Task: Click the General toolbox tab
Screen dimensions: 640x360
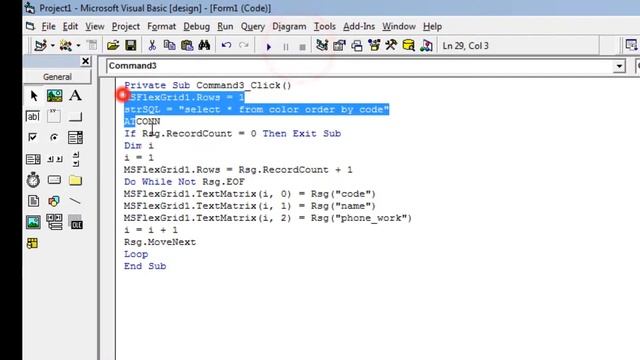Action: click(57, 77)
